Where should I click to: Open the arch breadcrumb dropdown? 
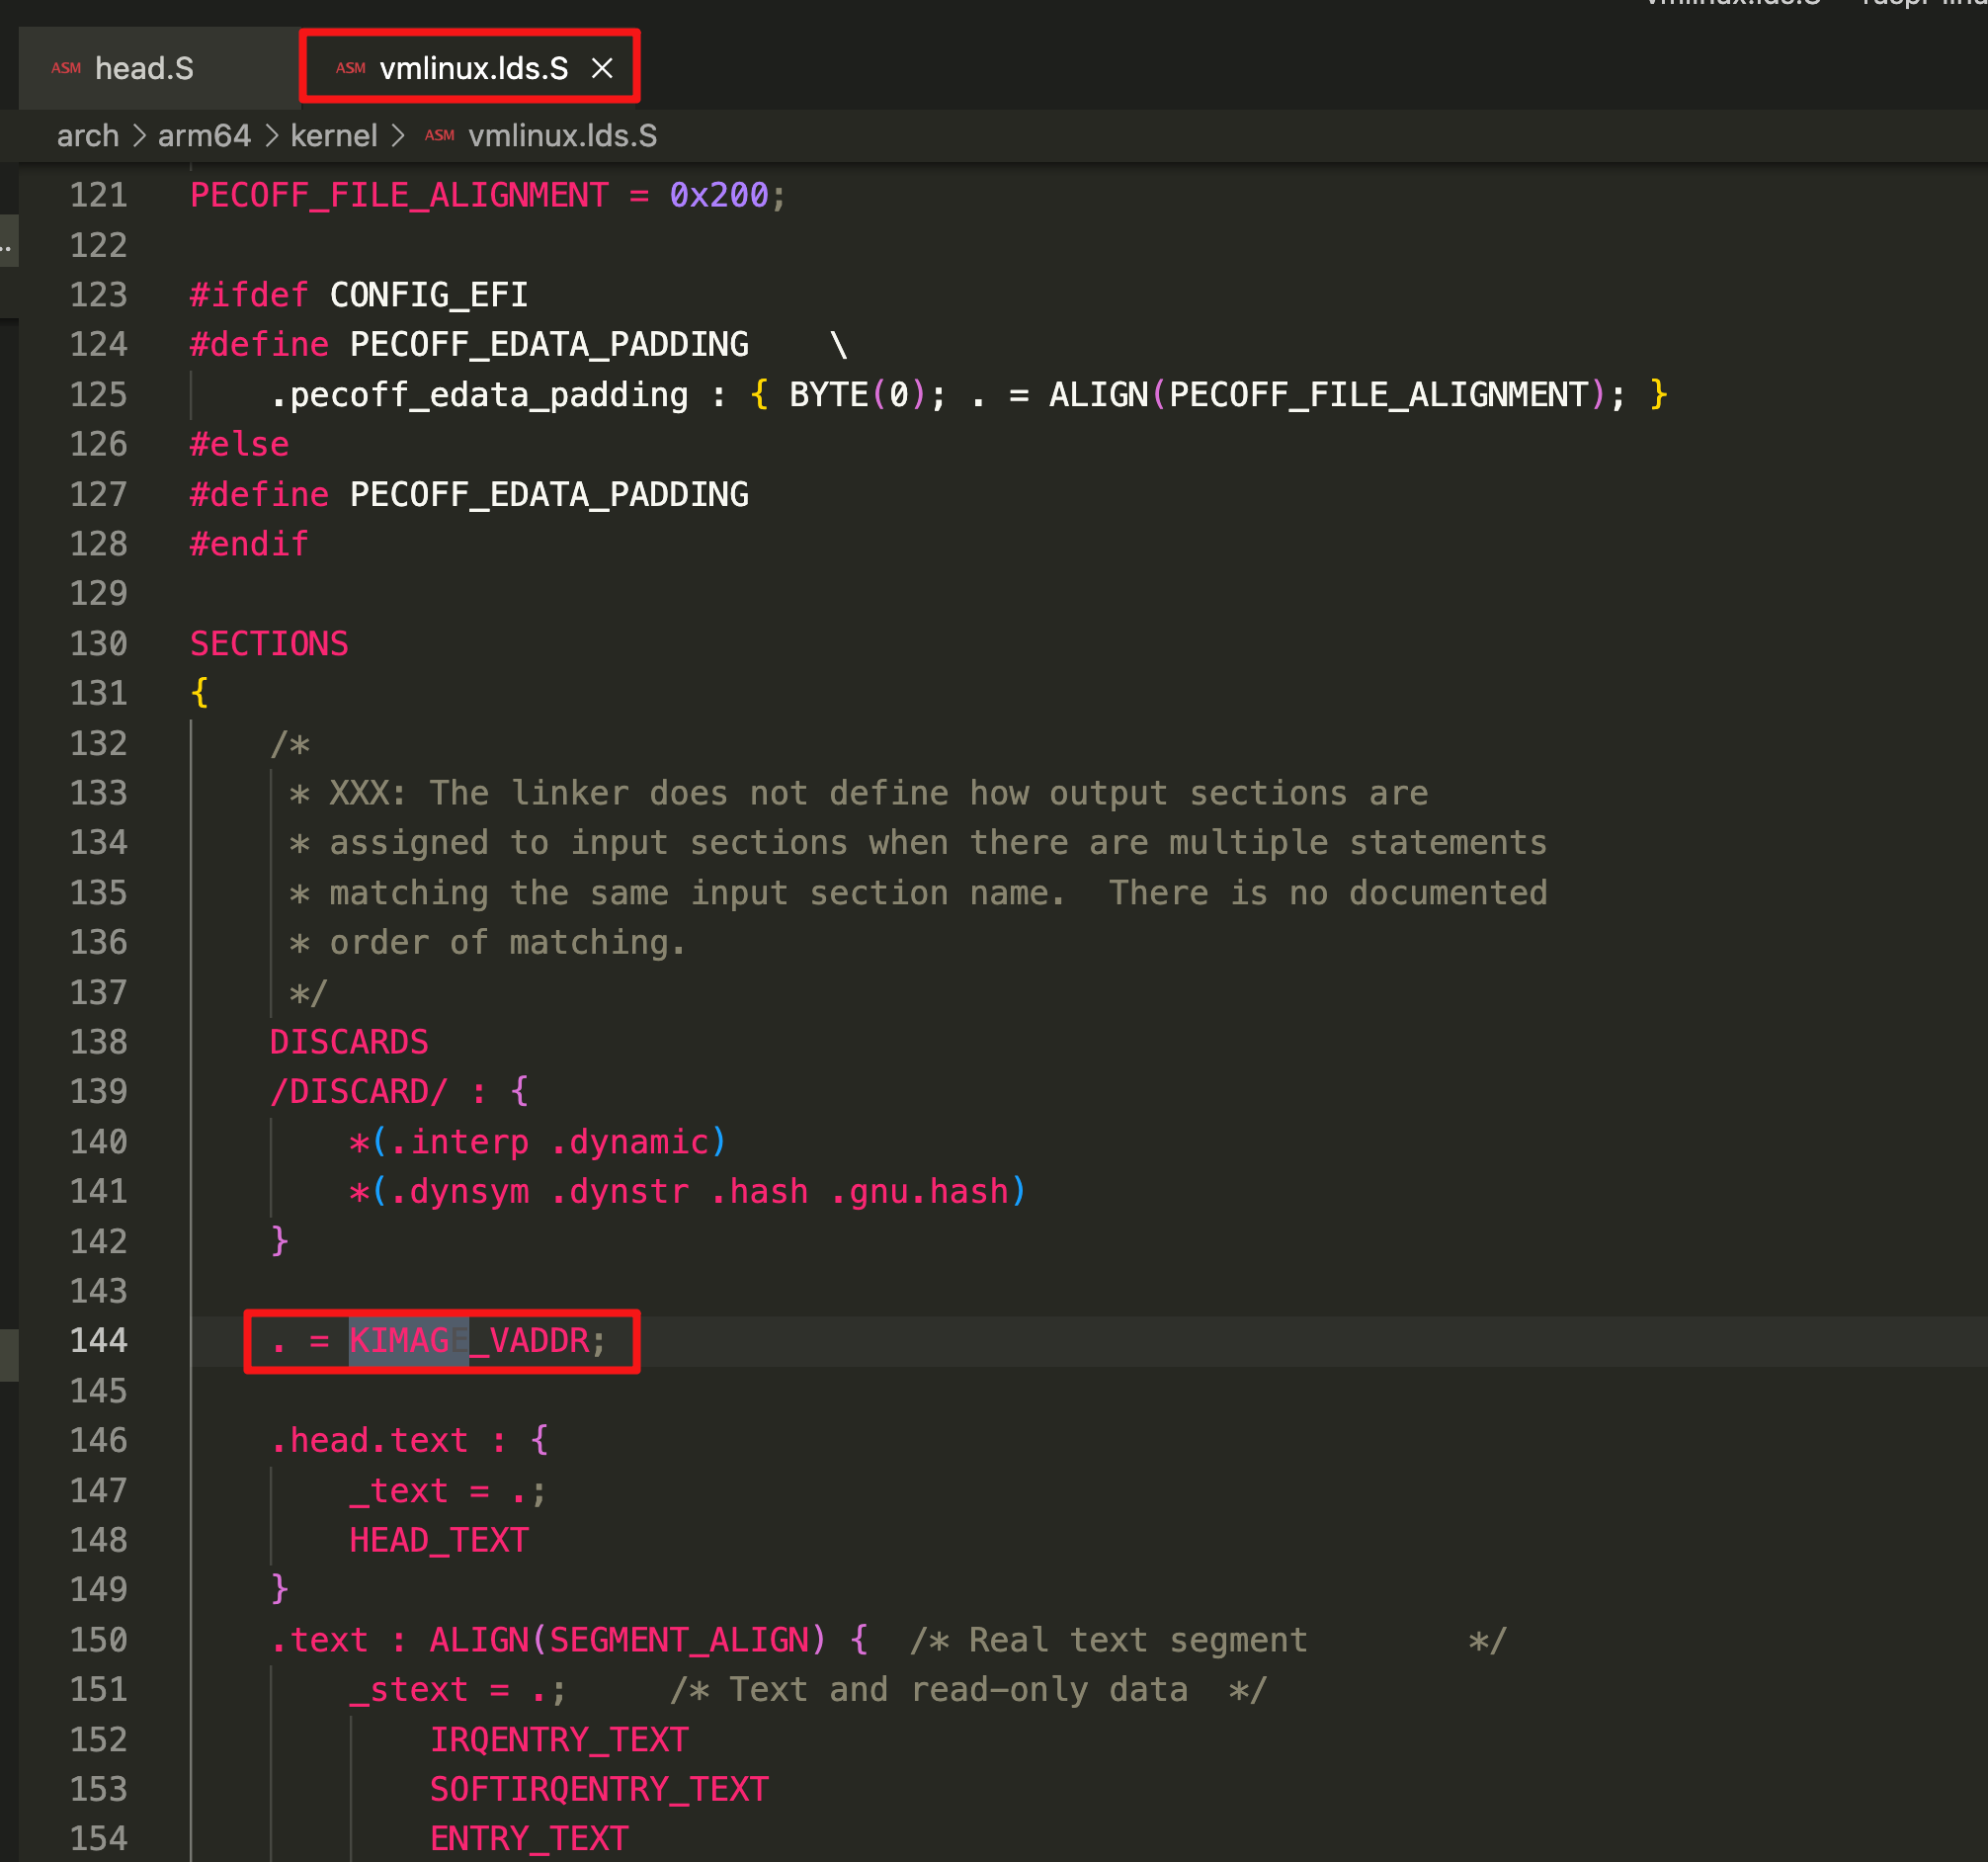coord(87,136)
